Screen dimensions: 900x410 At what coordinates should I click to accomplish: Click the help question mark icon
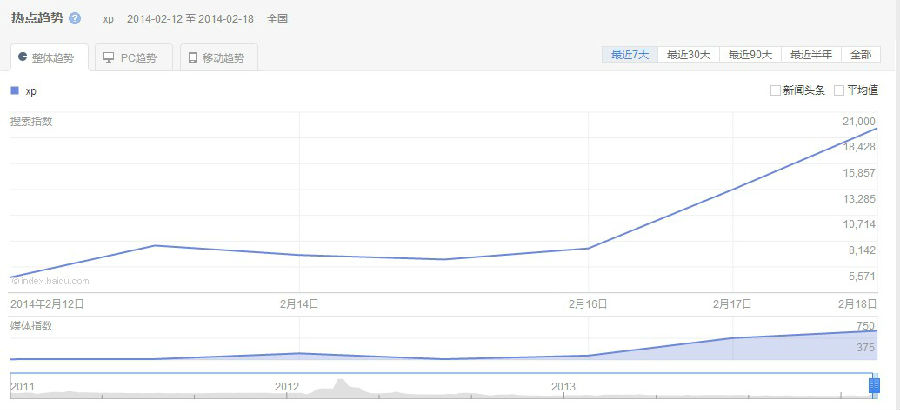coord(75,18)
